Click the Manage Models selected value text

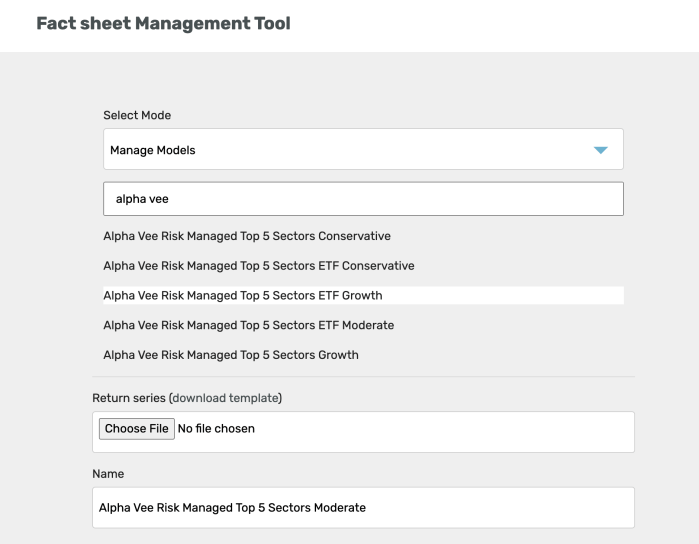click(x=152, y=150)
